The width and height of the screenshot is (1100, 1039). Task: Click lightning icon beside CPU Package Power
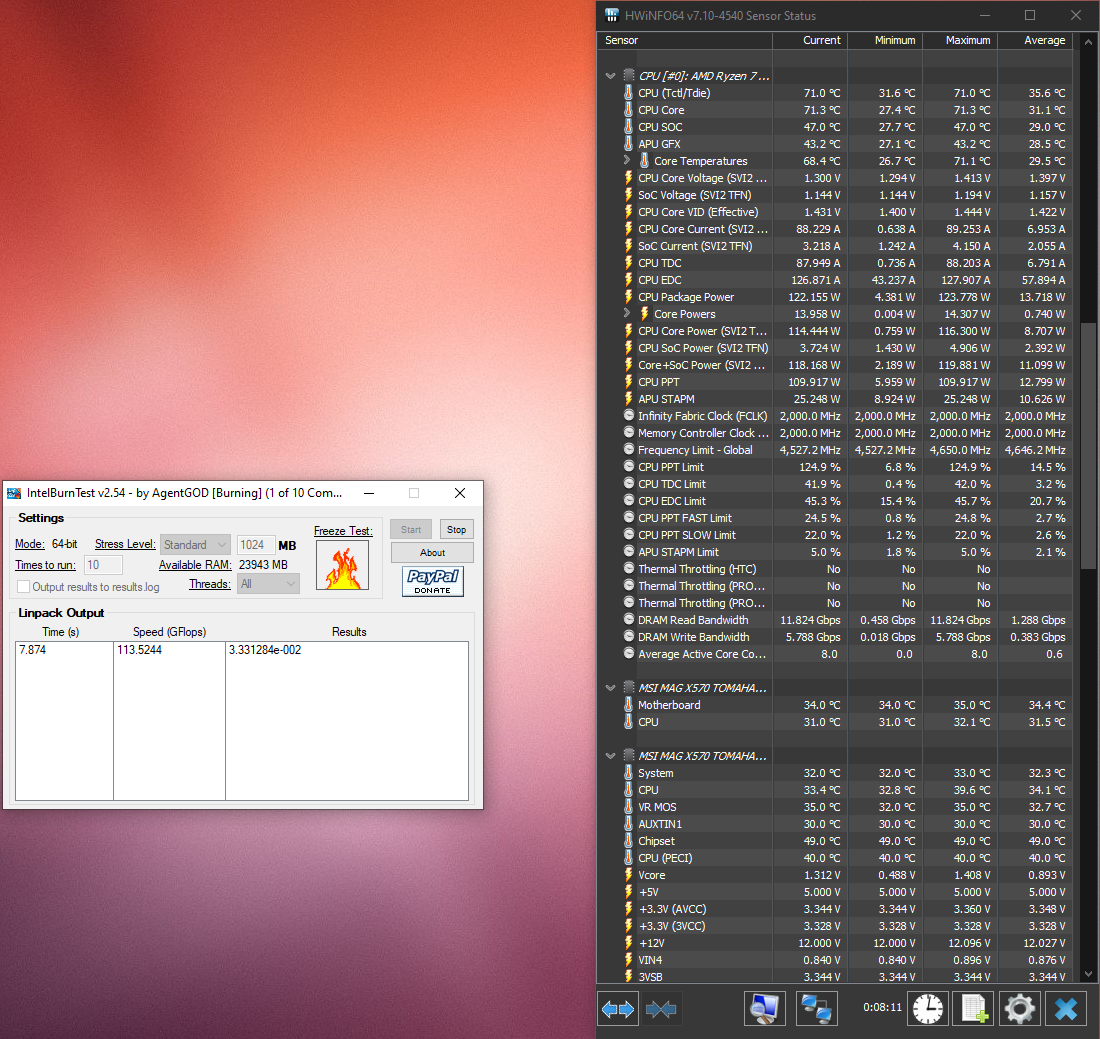point(629,297)
